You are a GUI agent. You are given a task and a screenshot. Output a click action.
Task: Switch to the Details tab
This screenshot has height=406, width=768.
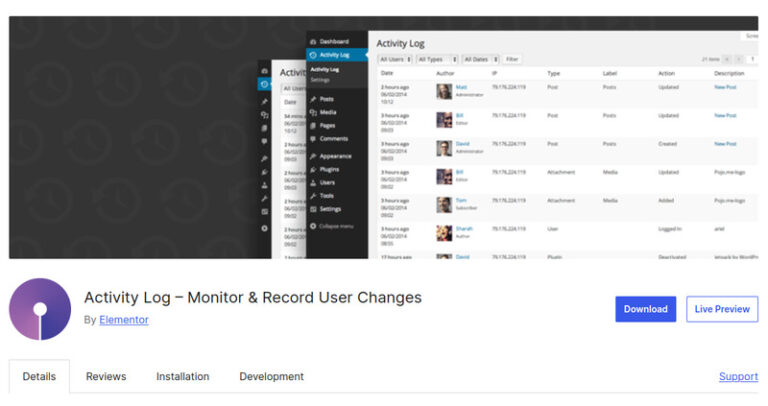tap(39, 376)
